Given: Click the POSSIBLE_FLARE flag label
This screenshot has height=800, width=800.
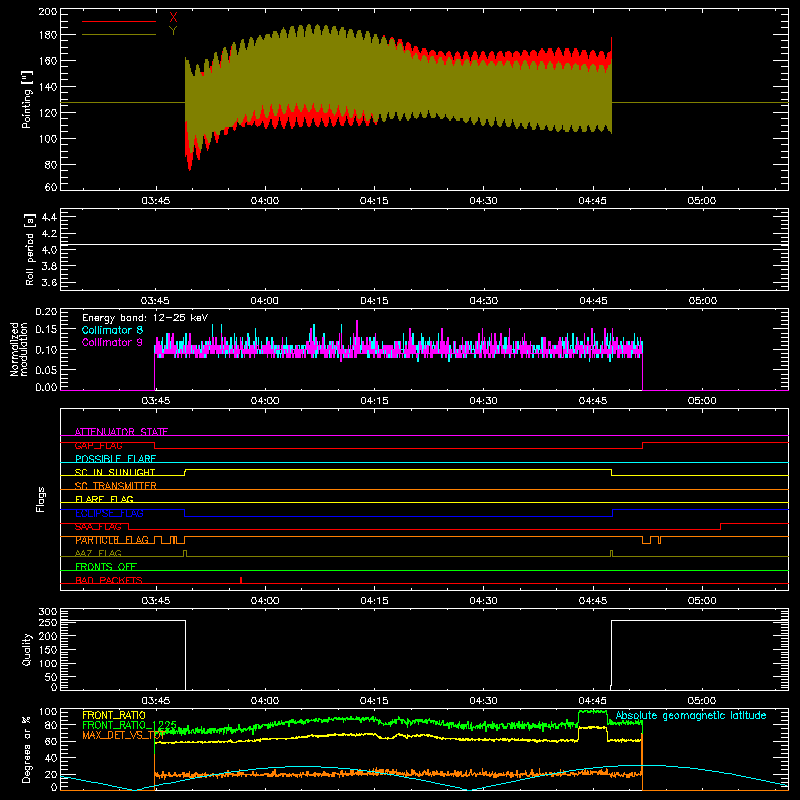Looking at the screenshot, I should [115, 459].
